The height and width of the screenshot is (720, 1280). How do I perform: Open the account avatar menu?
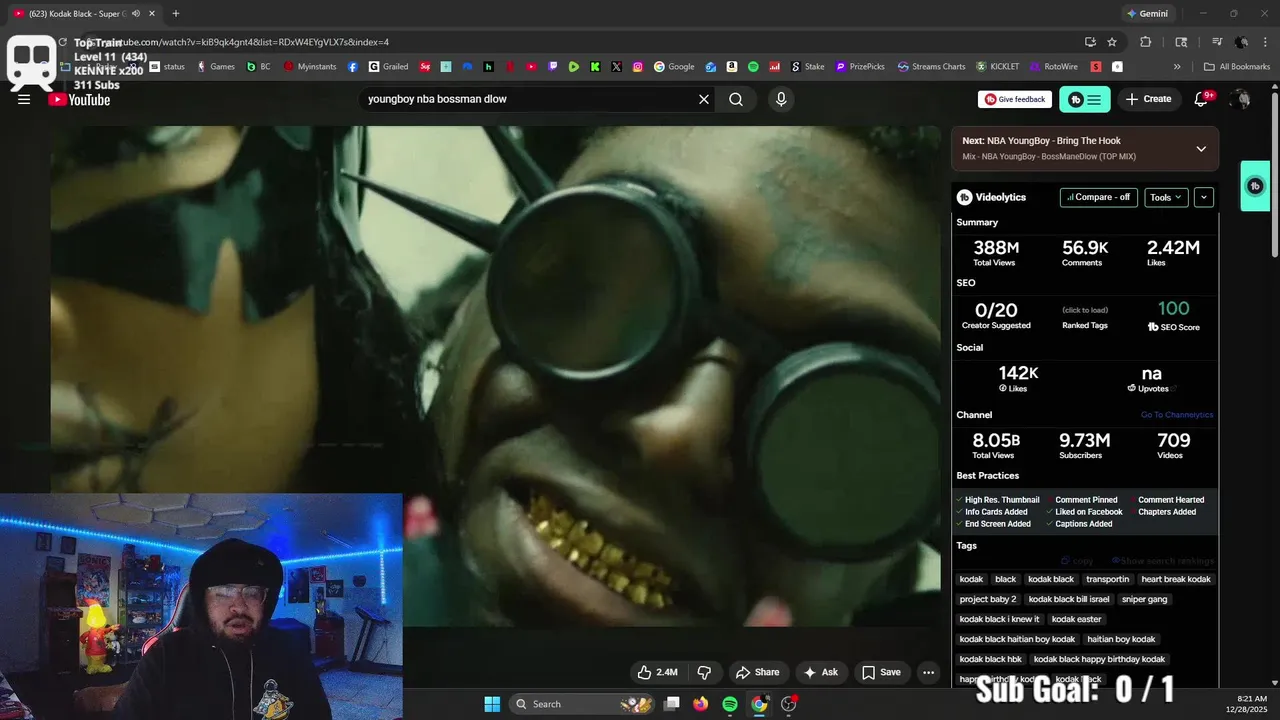[1241, 99]
